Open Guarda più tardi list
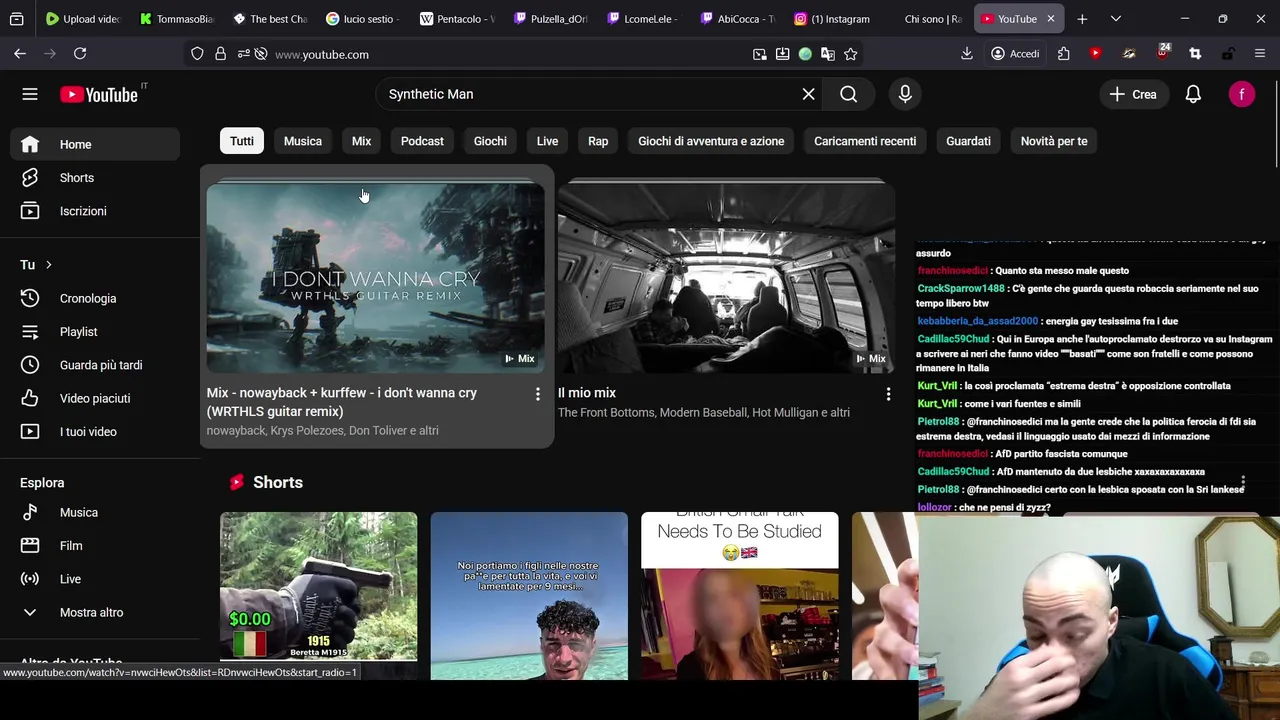The height and width of the screenshot is (720, 1280). tap(95, 365)
